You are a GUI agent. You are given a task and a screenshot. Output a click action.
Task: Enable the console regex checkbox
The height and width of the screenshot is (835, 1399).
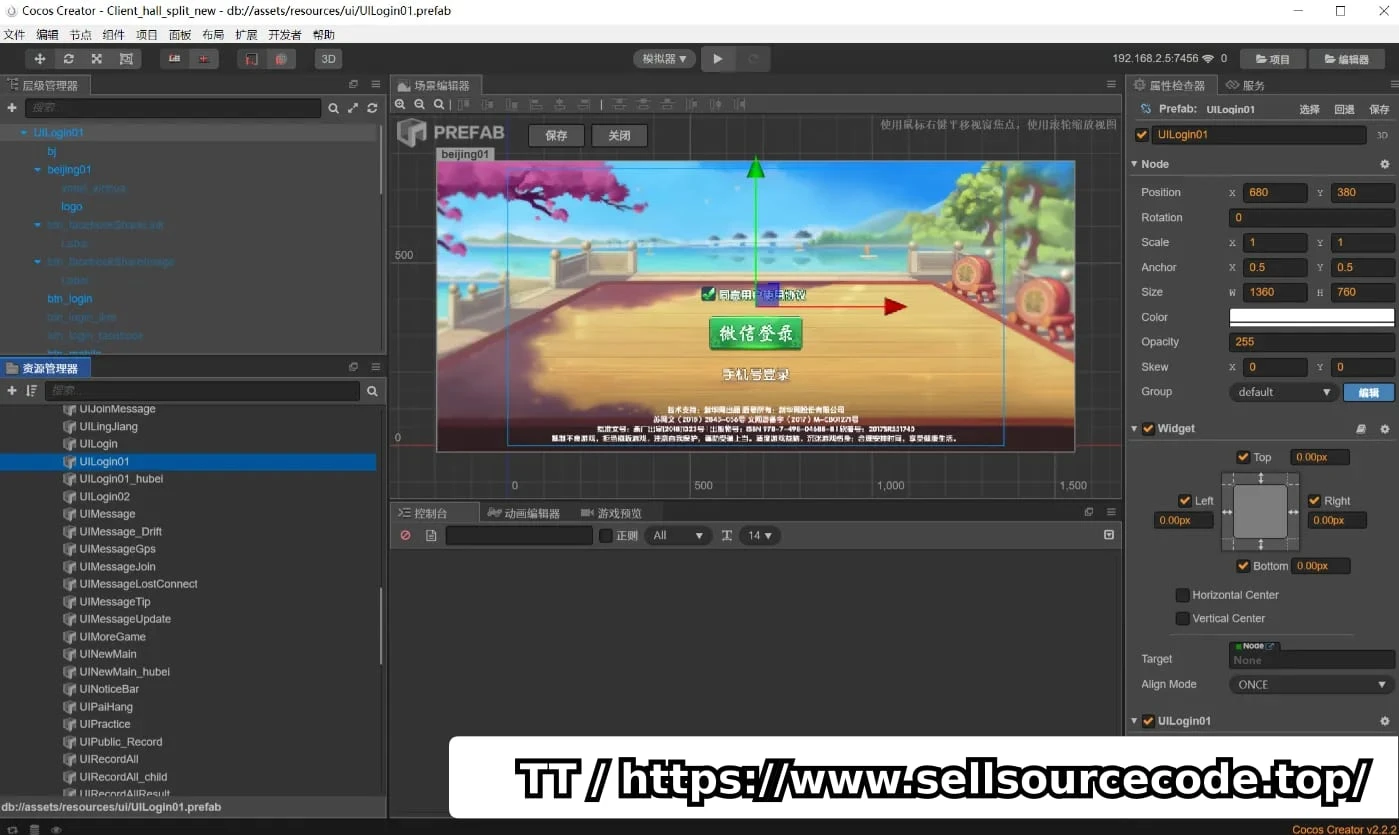(606, 536)
